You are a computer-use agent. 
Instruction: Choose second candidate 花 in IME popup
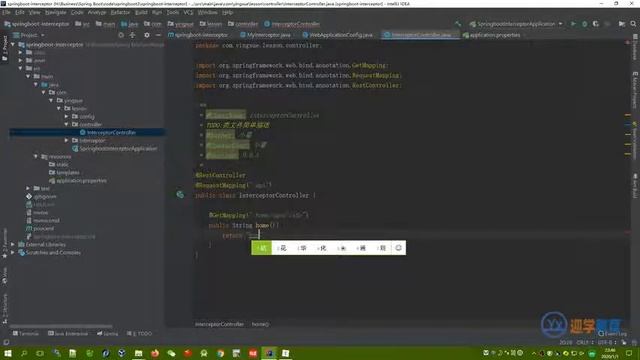click(282, 248)
